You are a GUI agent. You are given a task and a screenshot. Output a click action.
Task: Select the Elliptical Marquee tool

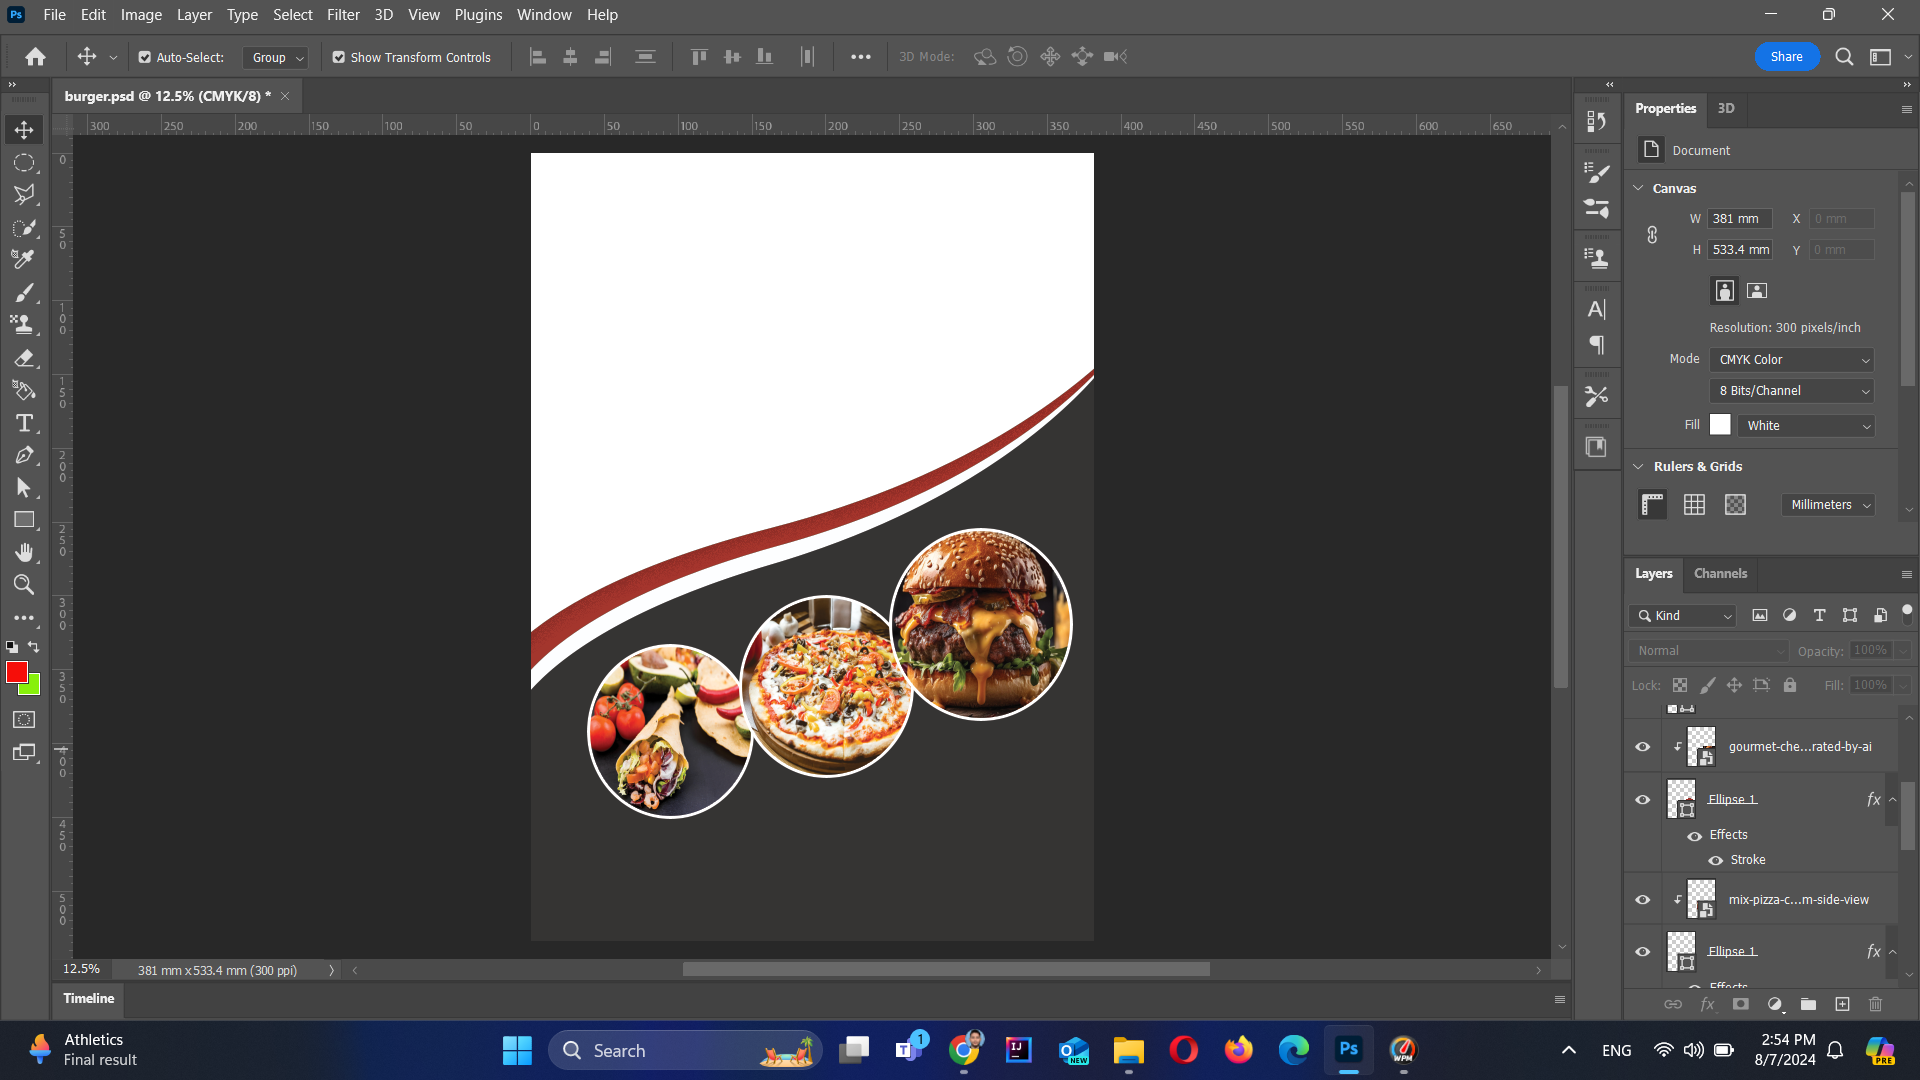[x=24, y=162]
